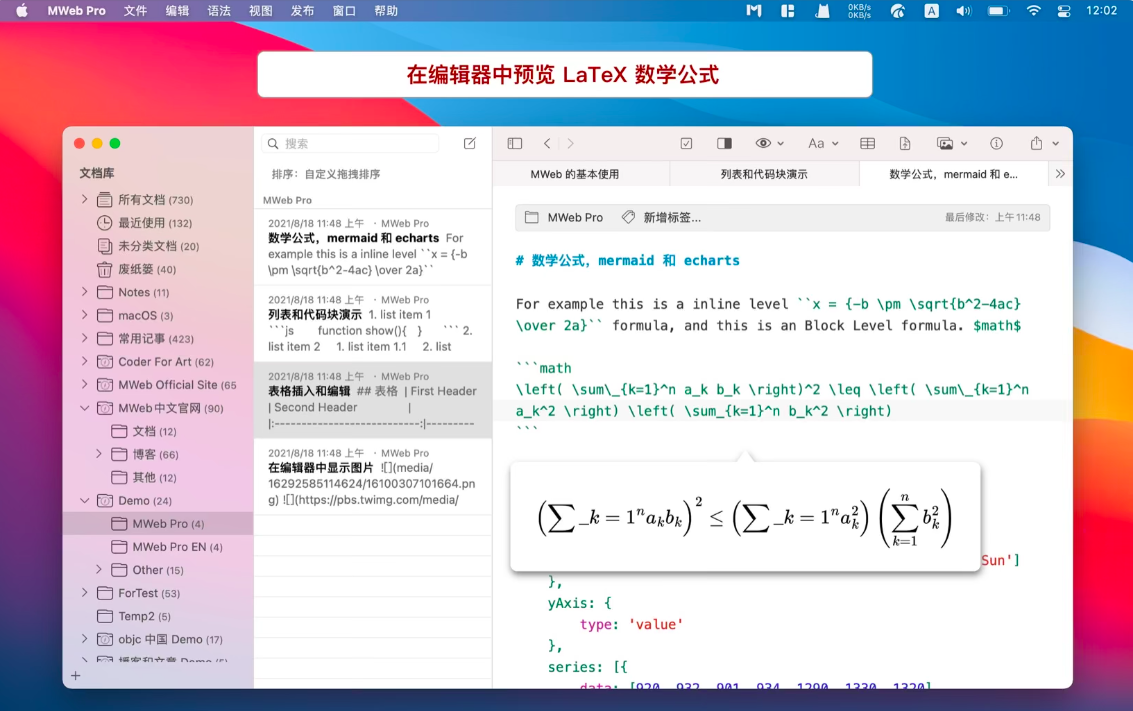Open the image insert dropdown arrow

(x=964, y=144)
